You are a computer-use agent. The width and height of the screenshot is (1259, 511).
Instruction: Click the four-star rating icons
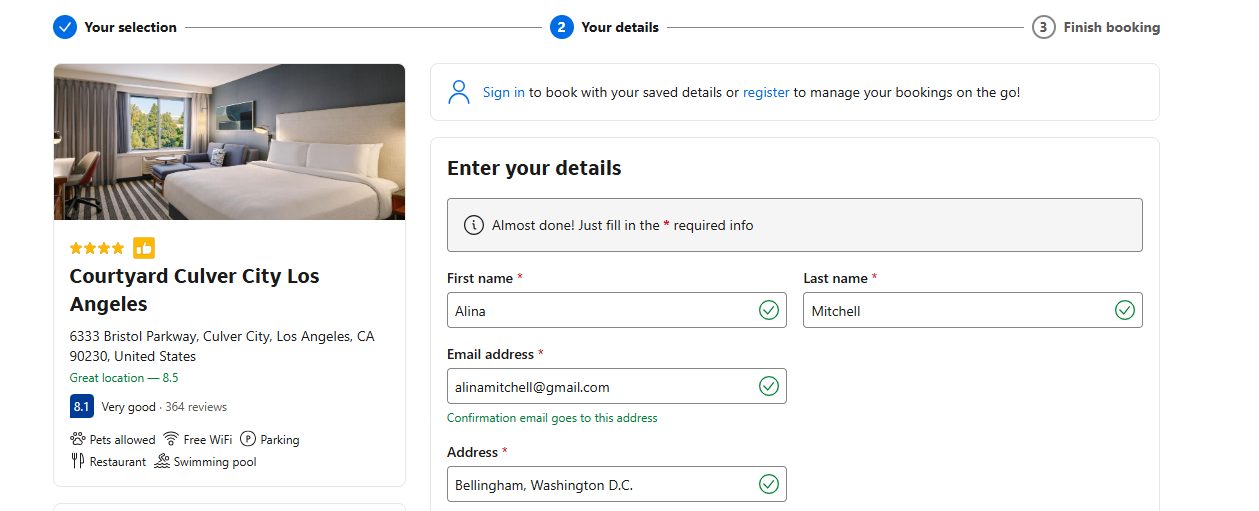point(97,248)
